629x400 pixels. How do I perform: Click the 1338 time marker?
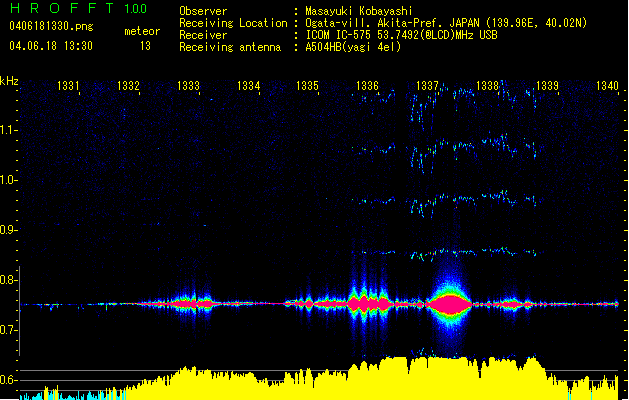pos(487,86)
